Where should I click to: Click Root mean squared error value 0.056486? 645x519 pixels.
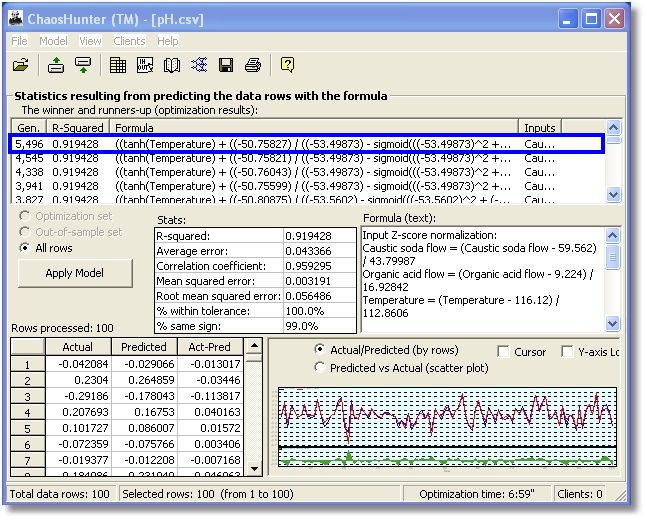(319, 296)
